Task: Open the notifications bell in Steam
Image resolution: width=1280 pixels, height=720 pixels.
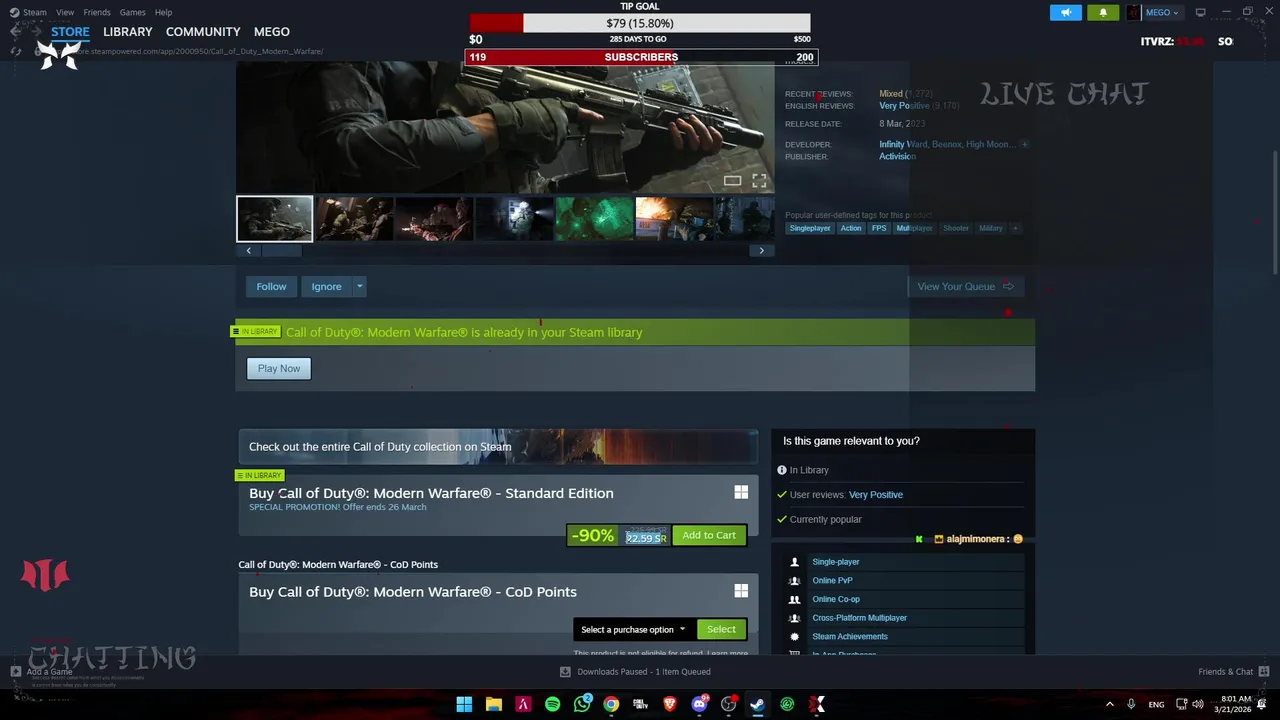Action: tap(1103, 12)
